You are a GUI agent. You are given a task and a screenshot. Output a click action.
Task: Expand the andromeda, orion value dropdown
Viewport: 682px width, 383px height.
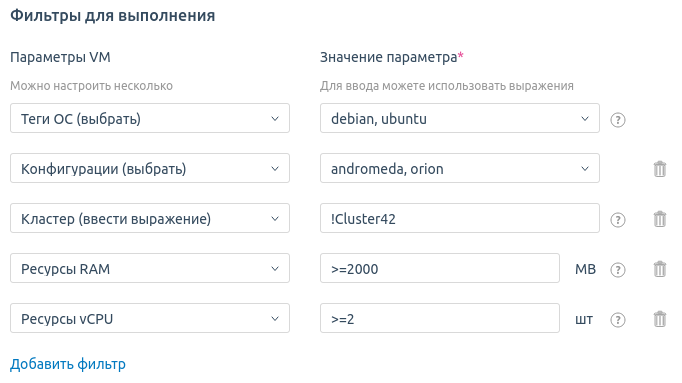(x=460, y=168)
